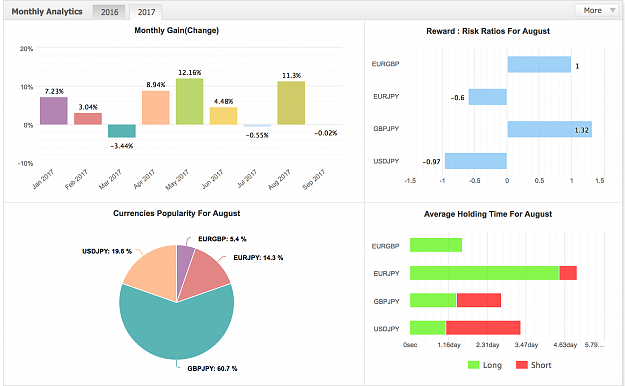Click the Feb 2017 red gain bar
This screenshot has width=625, height=386.
pos(88,119)
